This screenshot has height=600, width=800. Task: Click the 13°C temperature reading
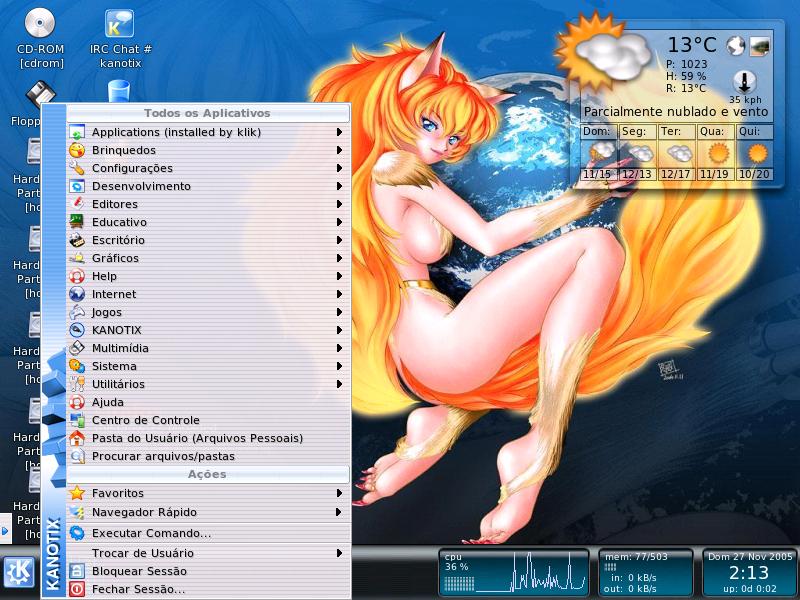692,45
